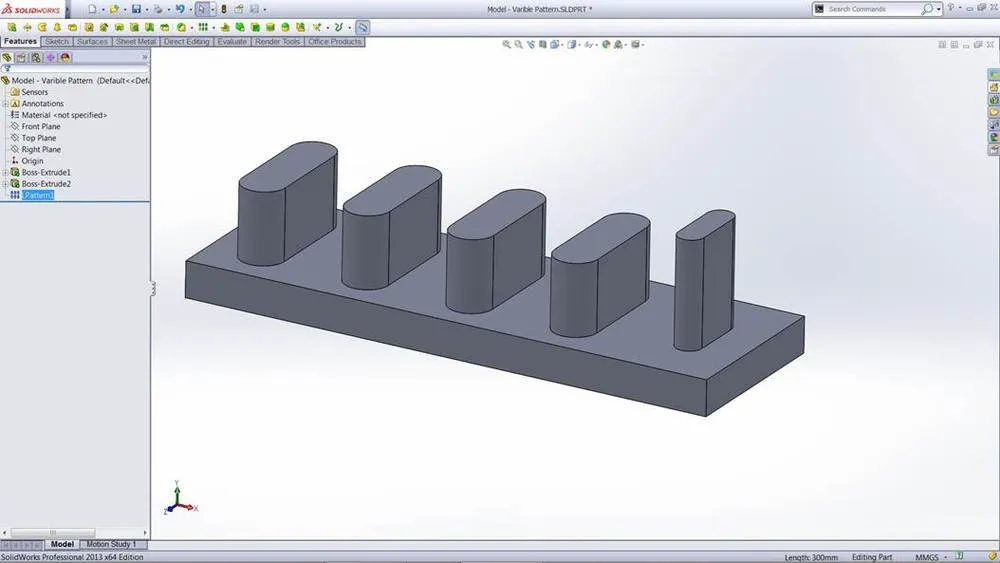Select the FeatureManager design tree tab
Viewport: 1000px width, 563px height.
[7, 57]
